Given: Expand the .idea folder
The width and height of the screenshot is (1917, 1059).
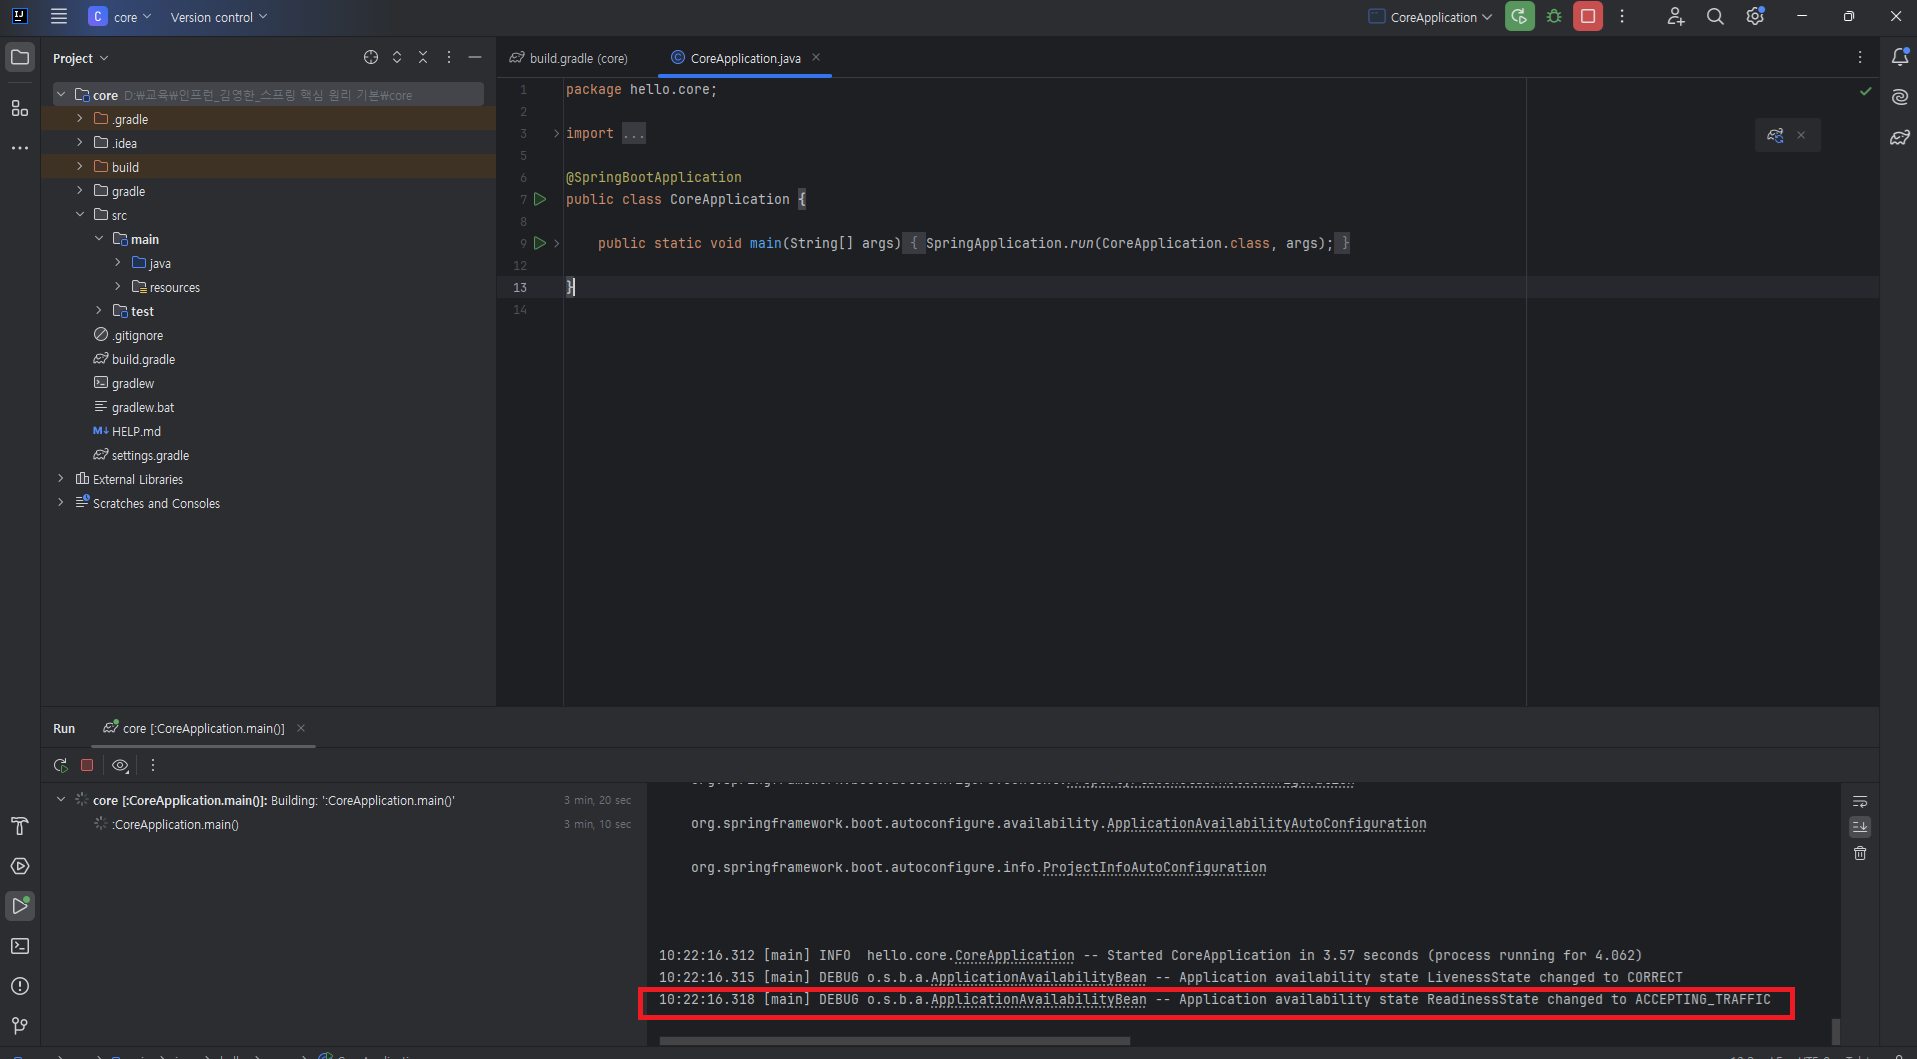Looking at the screenshot, I should click(x=80, y=143).
